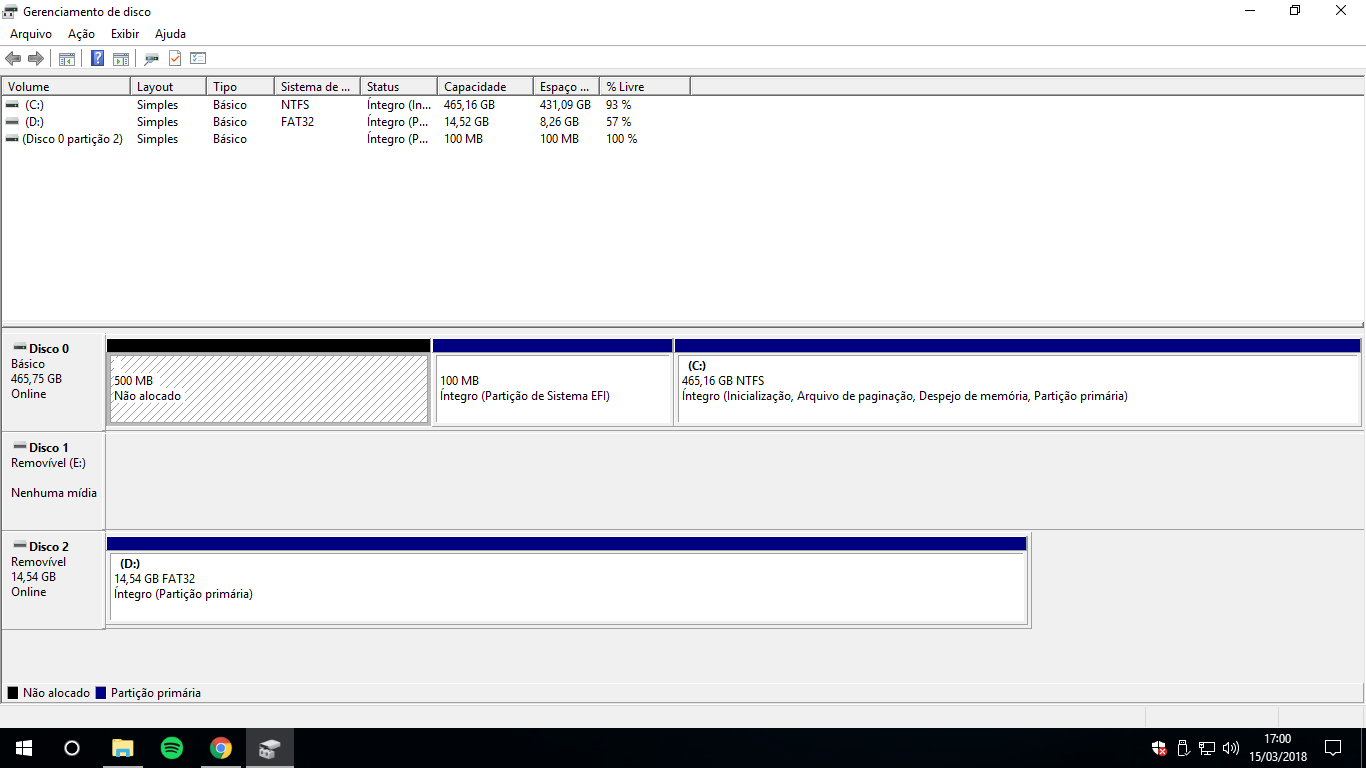
Task: Open the network tray icon
Action: point(1207,748)
